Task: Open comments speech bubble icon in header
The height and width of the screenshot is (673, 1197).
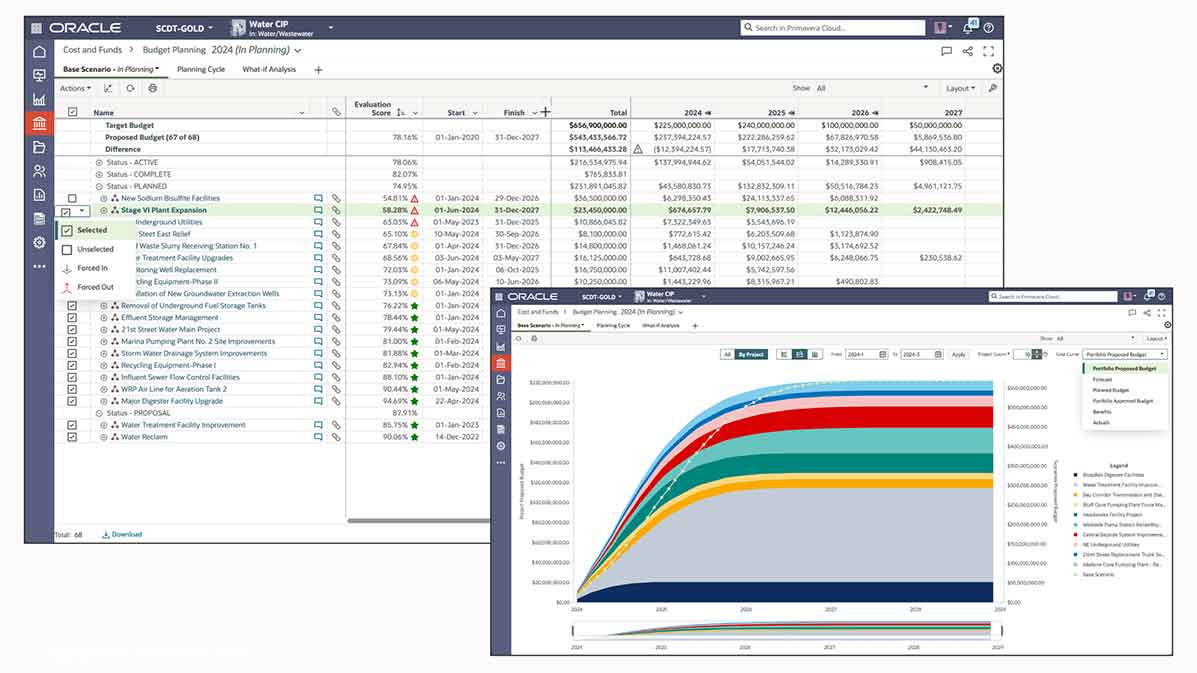Action: click(x=946, y=51)
